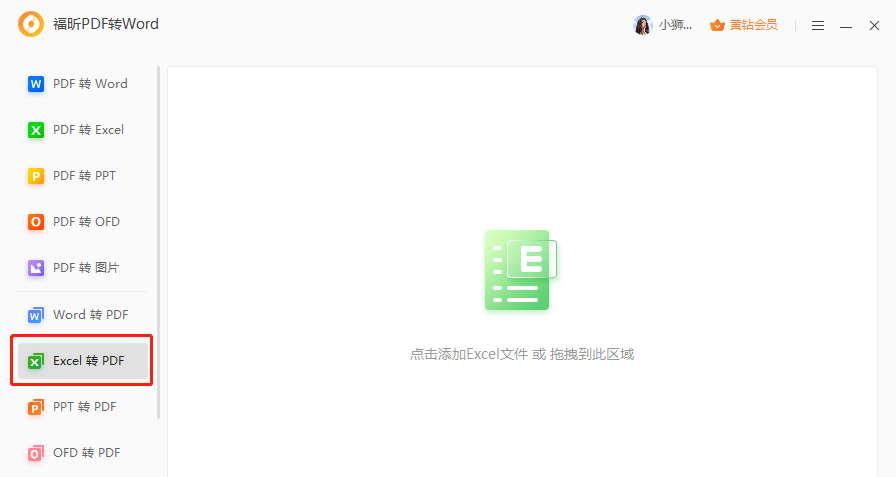Click the gold crown membership icon
The width and height of the screenshot is (896, 477).
[x=717, y=25]
